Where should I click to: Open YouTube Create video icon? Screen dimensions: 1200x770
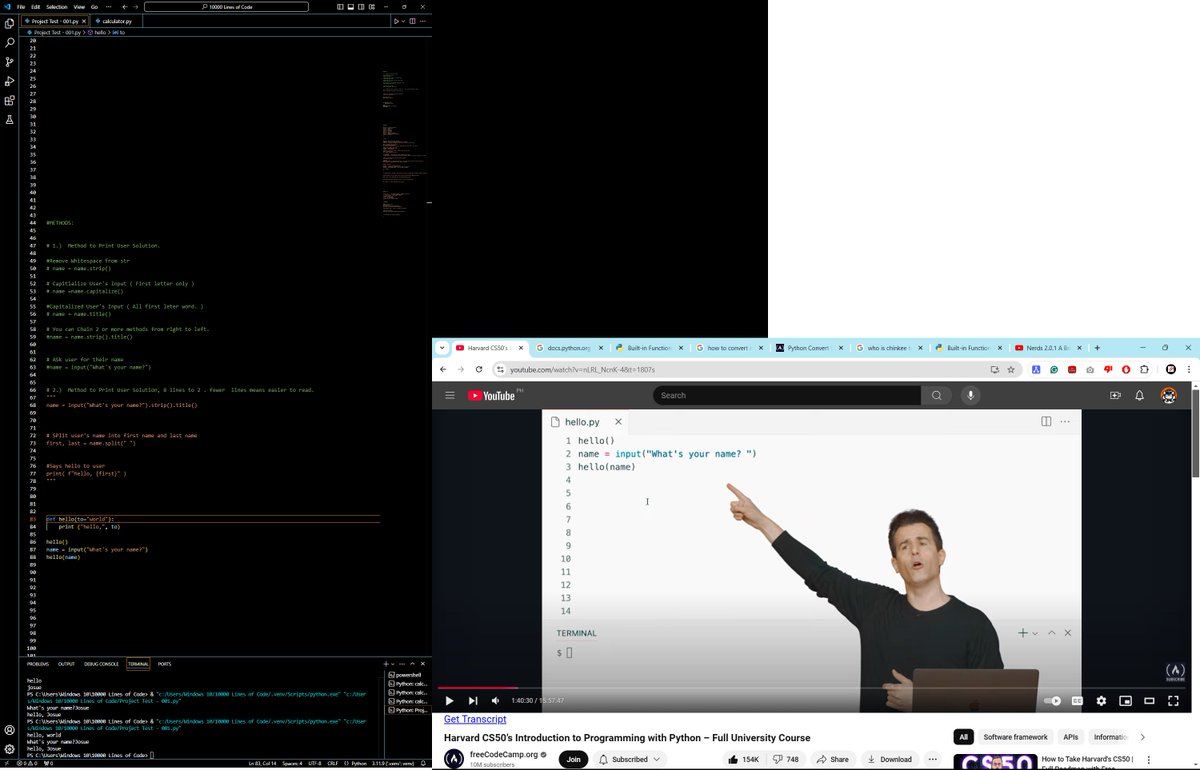1115,396
